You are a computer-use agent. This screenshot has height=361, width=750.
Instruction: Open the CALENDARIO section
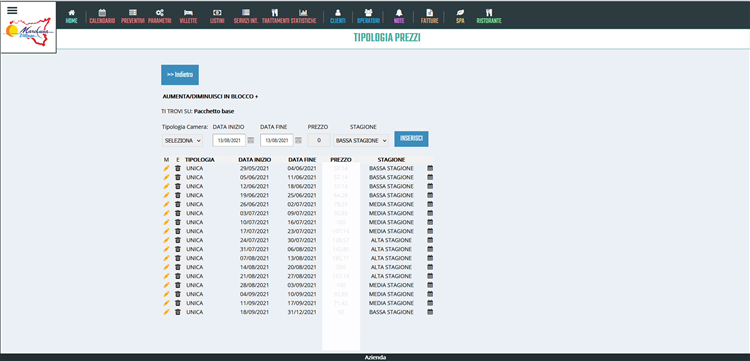point(102,17)
